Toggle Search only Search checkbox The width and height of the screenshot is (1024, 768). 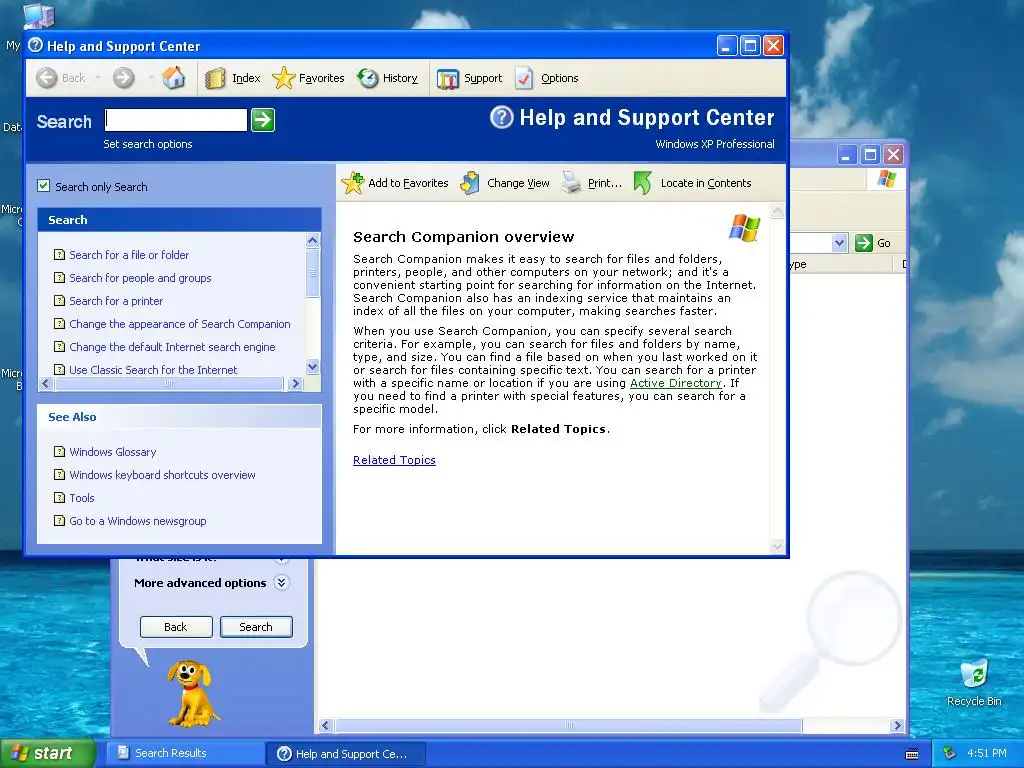click(44, 185)
